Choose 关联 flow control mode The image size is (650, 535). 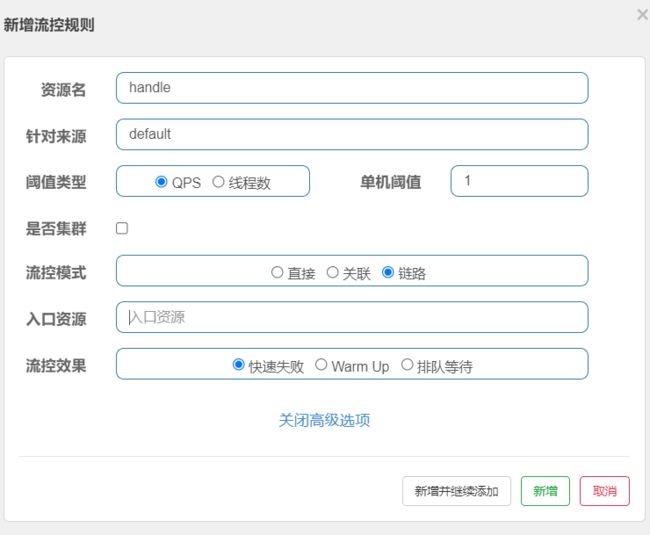(332, 272)
